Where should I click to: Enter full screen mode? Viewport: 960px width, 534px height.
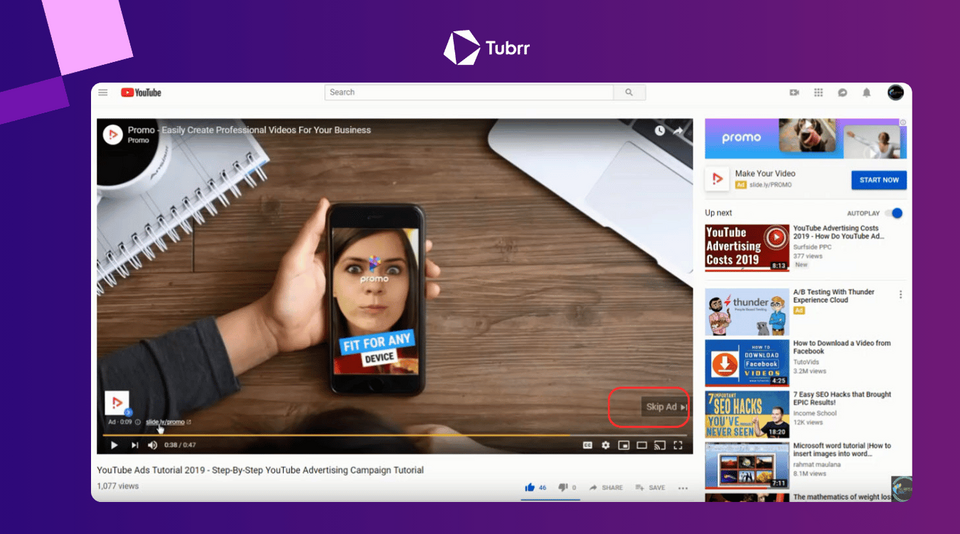[x=678, y=445]
